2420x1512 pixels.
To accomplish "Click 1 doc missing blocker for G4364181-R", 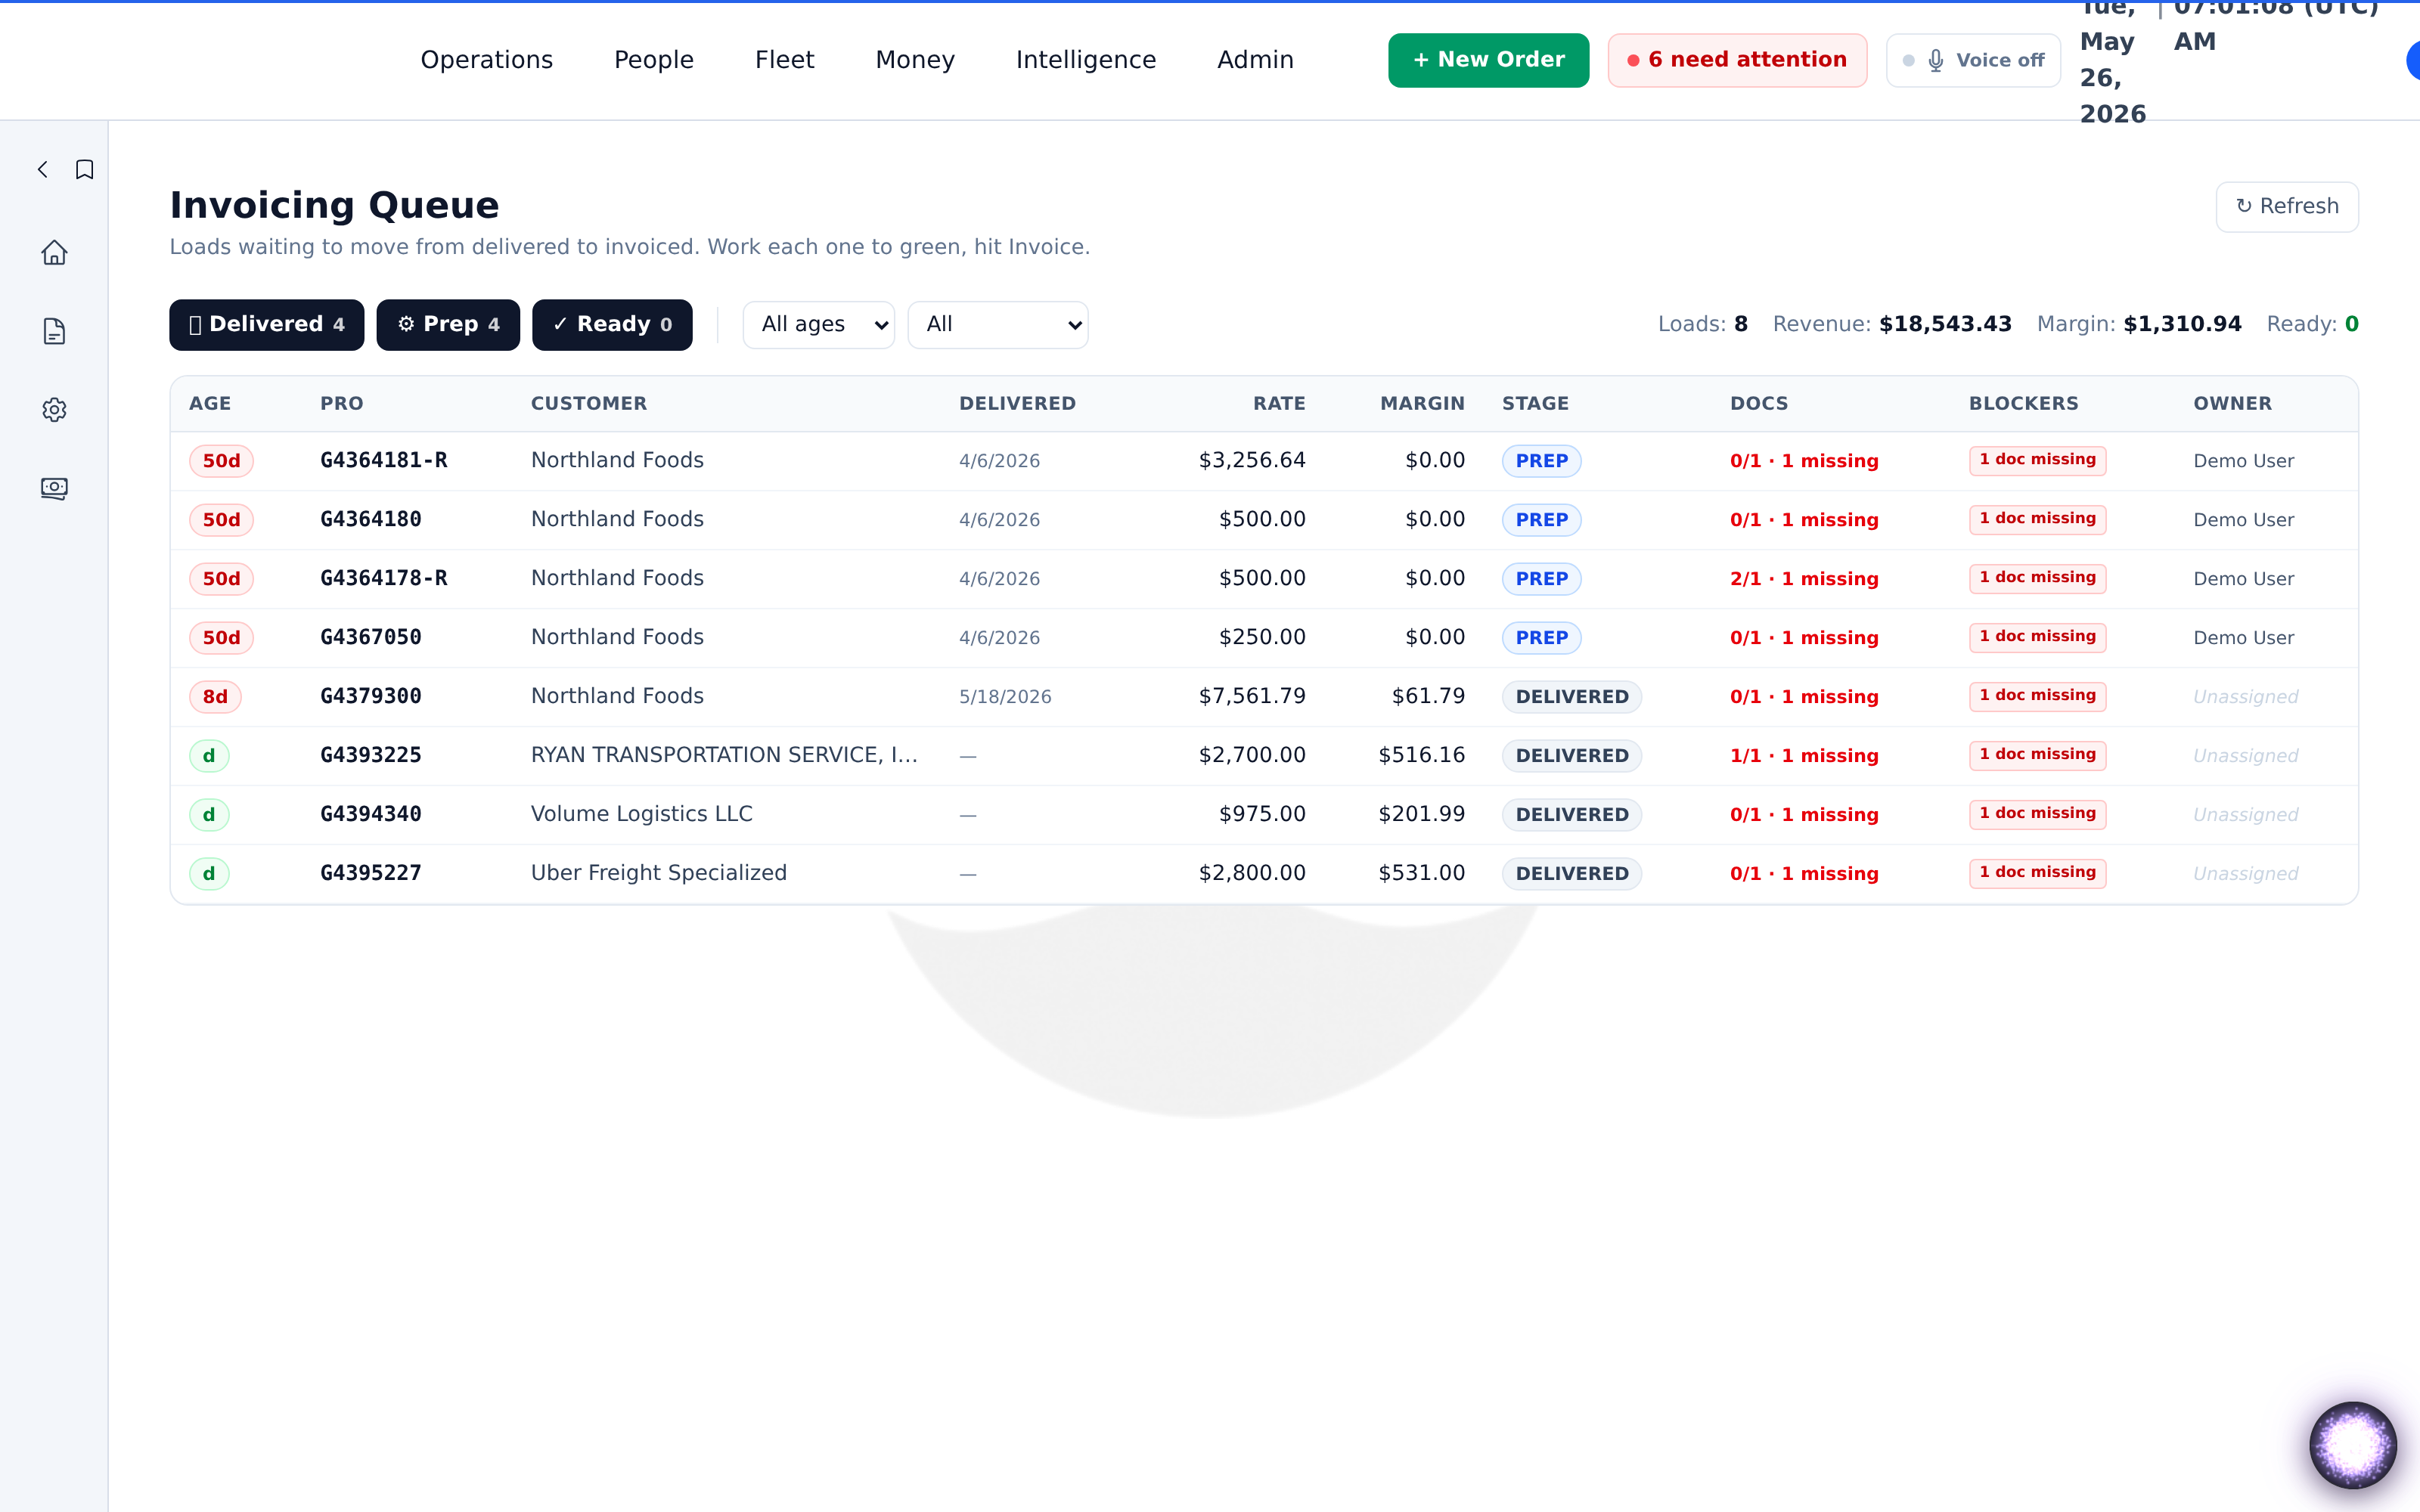I will (2037, 460).
